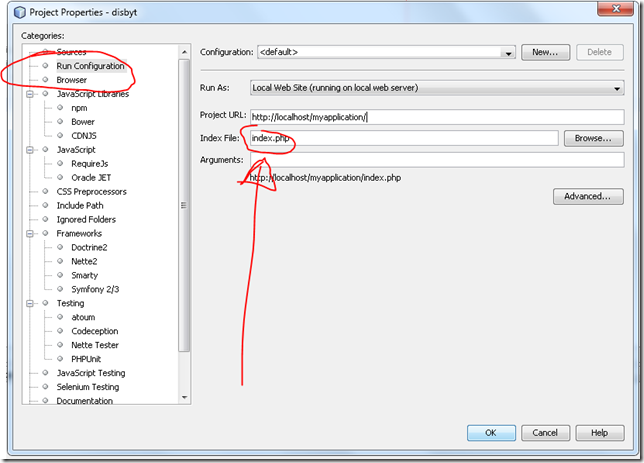Close the Project Properties dialog
Screen dimensions: 644x463
pyautogui.click(x=615, y=9)
